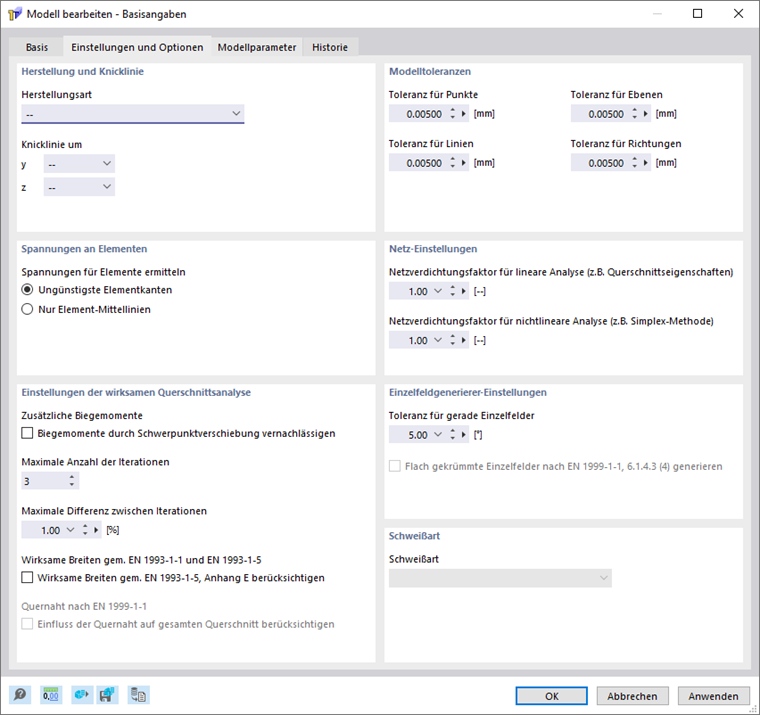Click the Maximale Anzahl der Iterationen field

pos(44,481)
